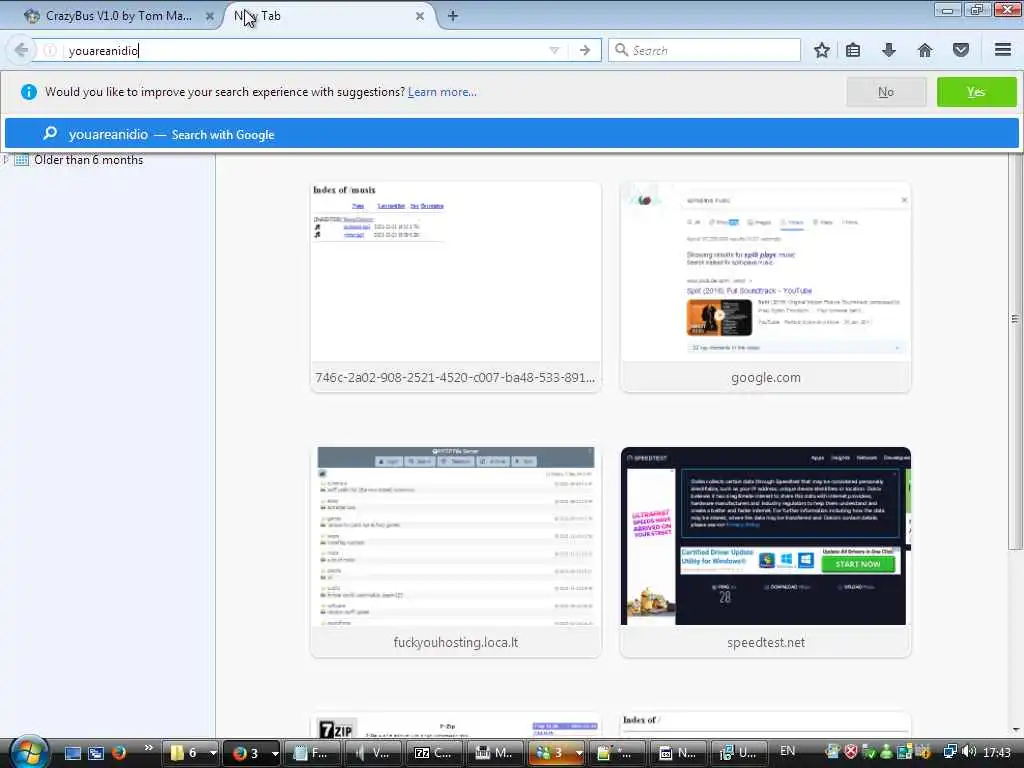Expand Older than 6 months history folder
Image resolution: width=1024 pixels, height=768 pixels.
(x=5, y=159)
